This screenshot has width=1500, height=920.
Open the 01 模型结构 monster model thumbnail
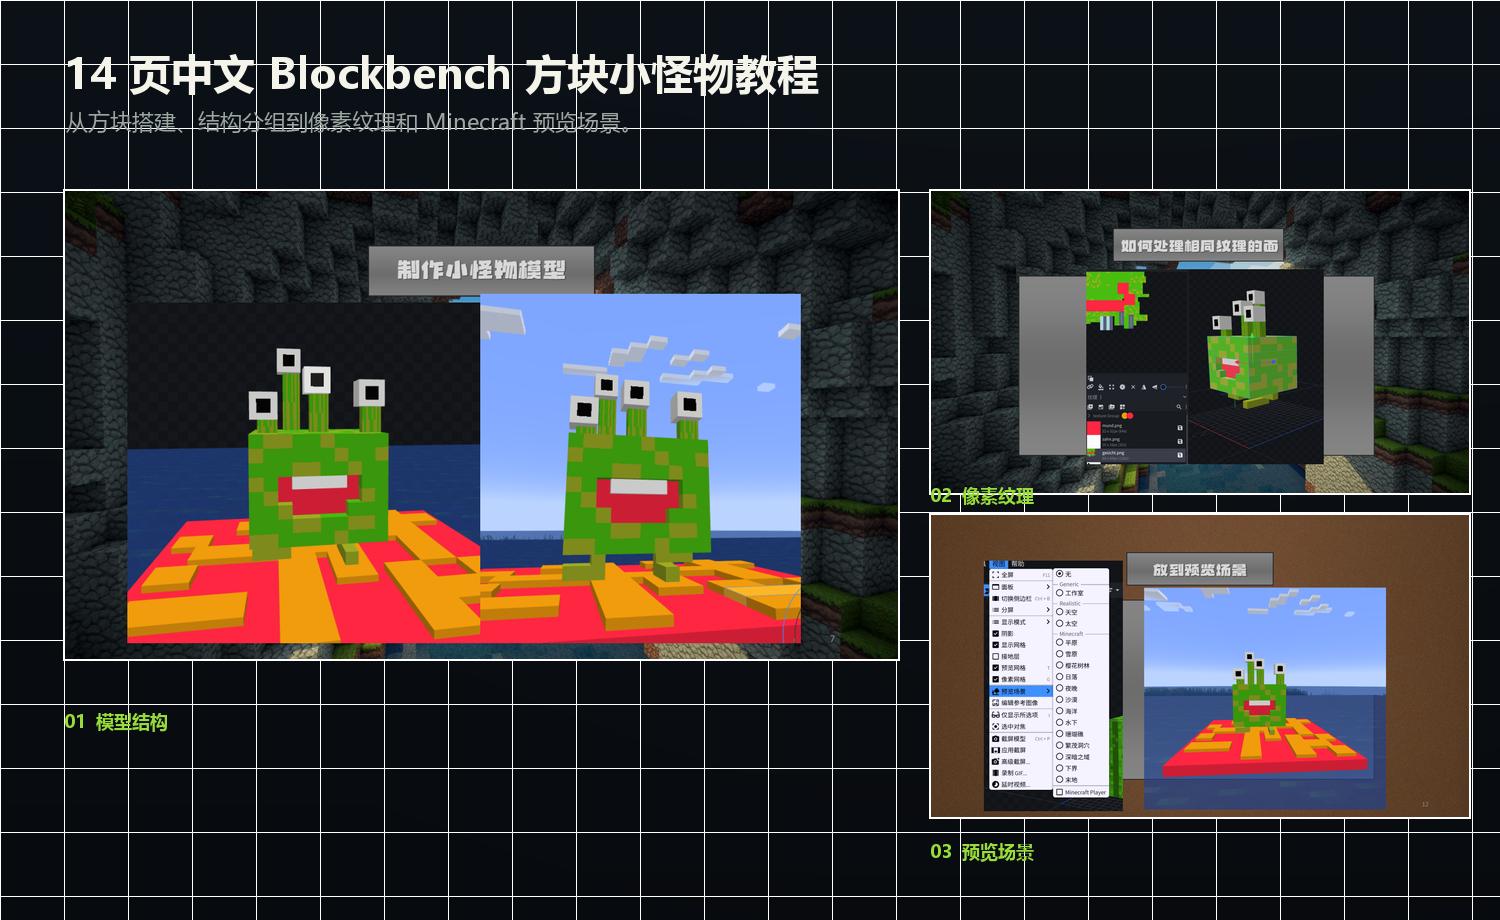481,425
